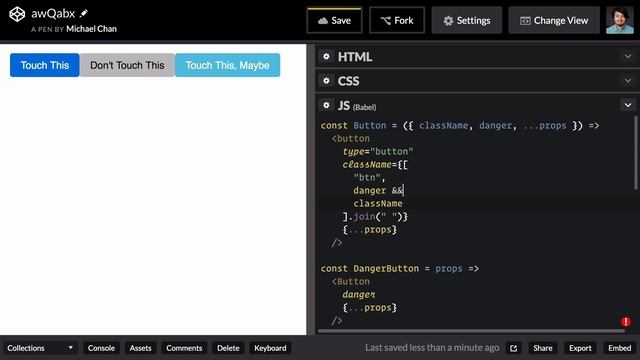Show Keyboard shortcuts

click(270, 348)
